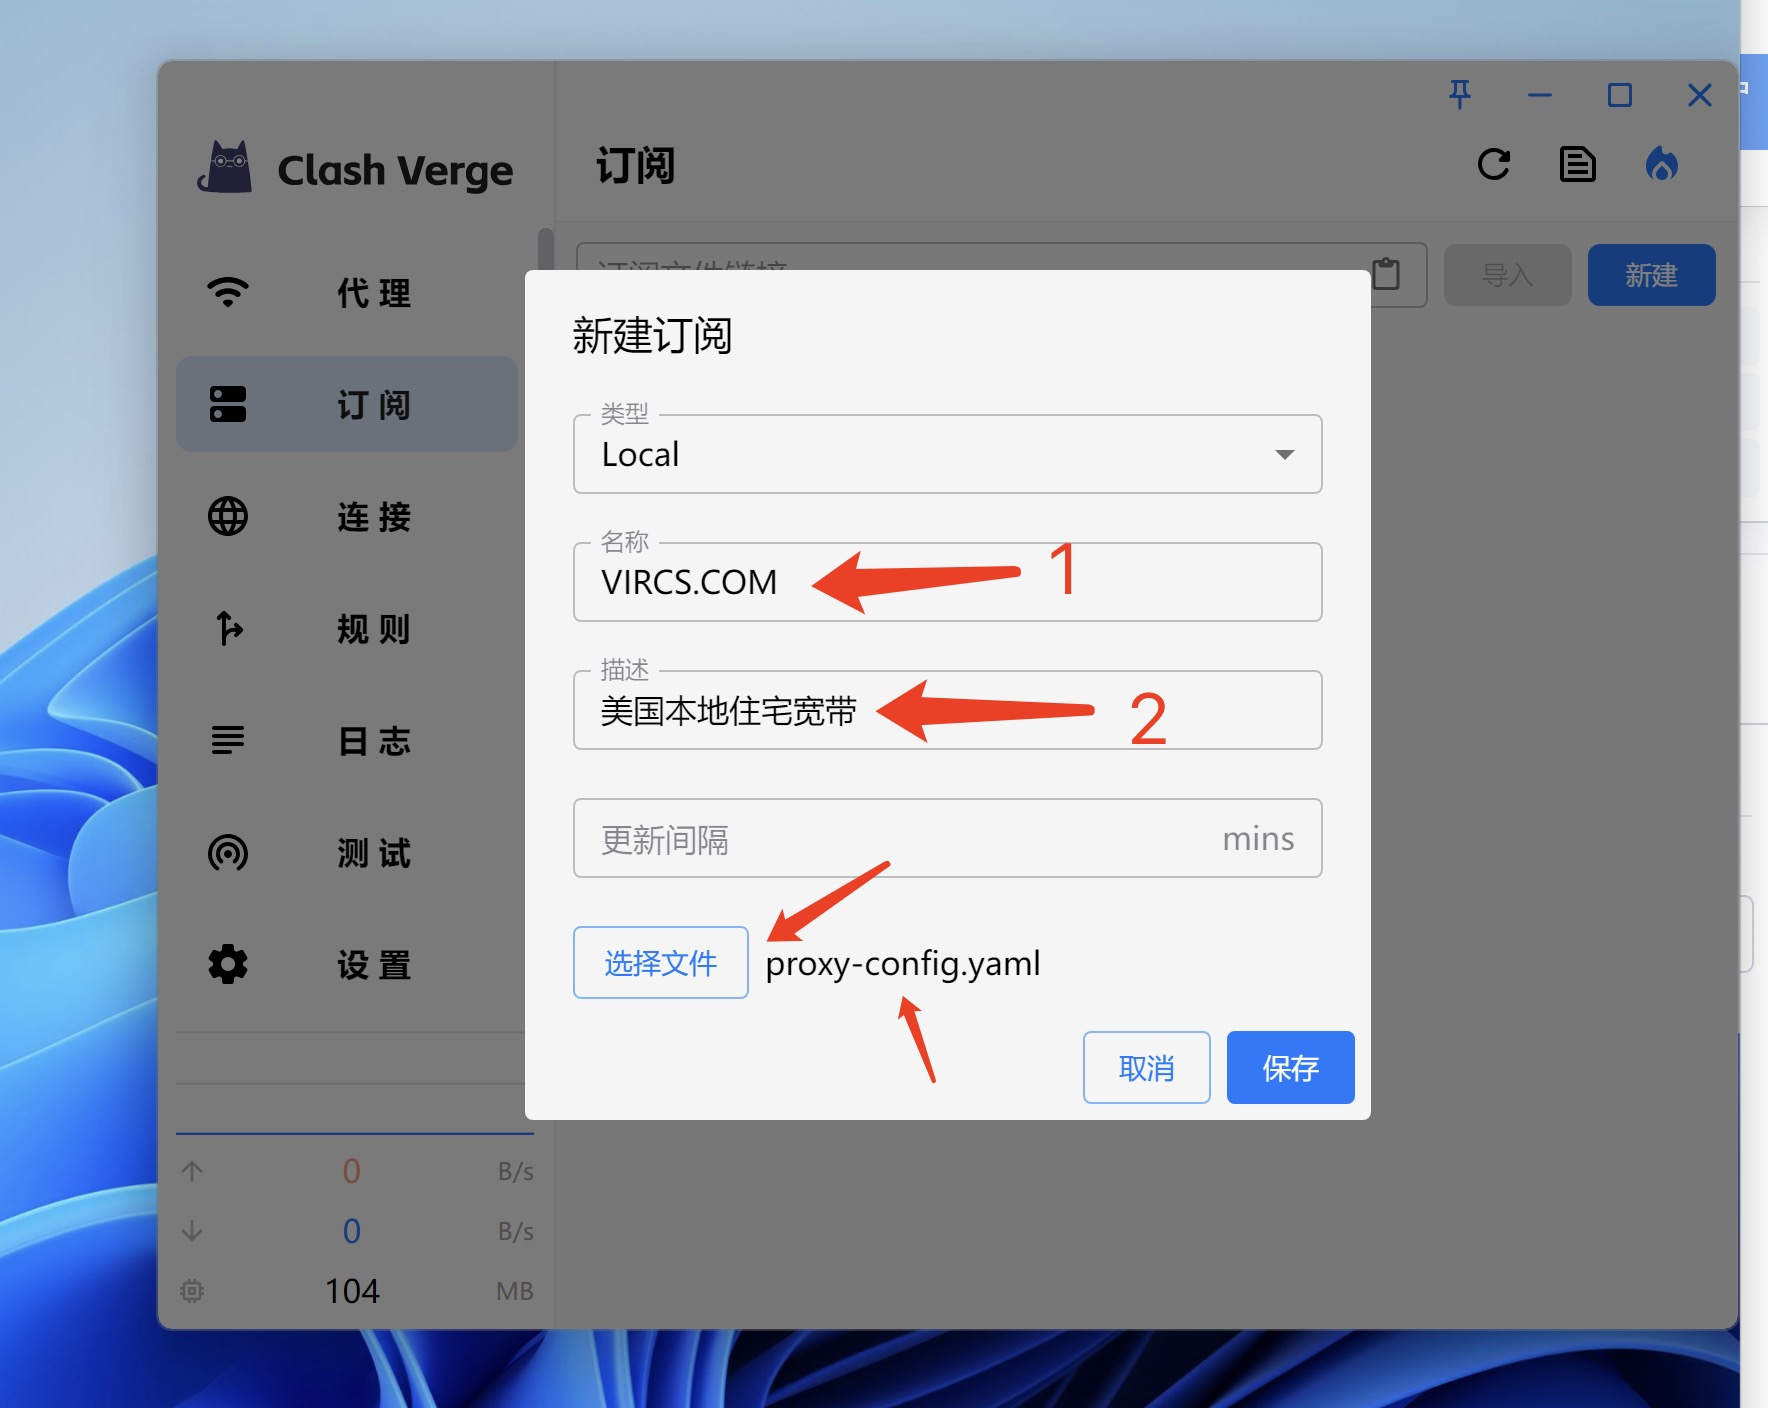
Task: Expand the 类型 Local dropdown
Action: 946,455
